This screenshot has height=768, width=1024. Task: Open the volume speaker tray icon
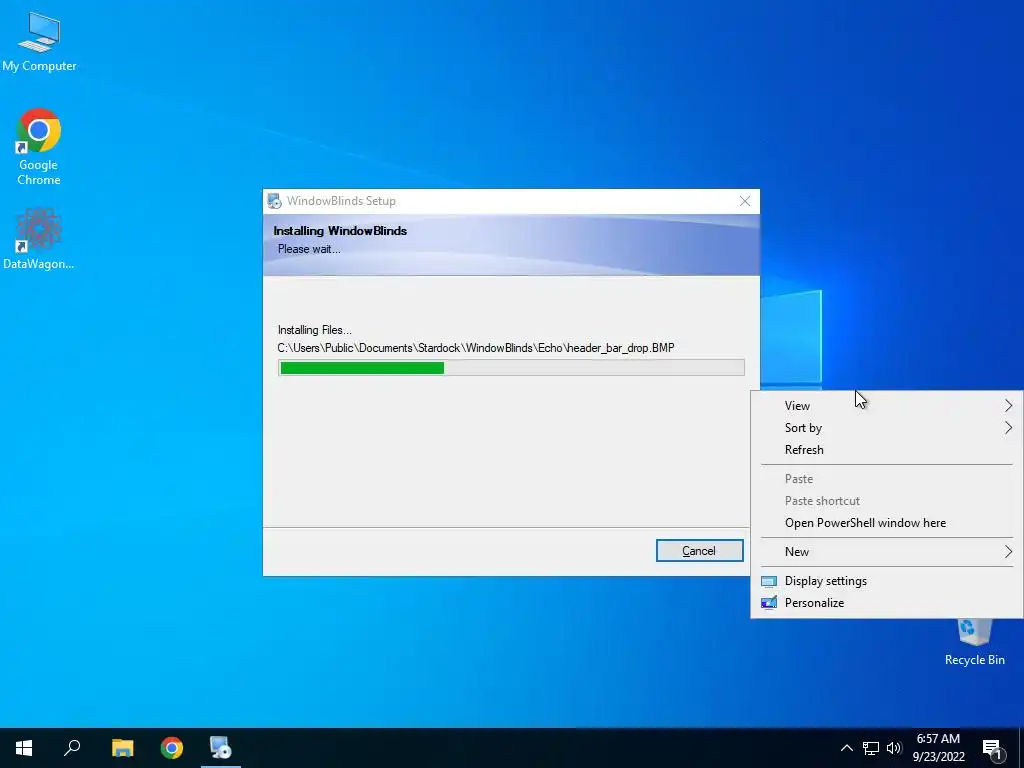pyautogui.click(x=894, y=748)
